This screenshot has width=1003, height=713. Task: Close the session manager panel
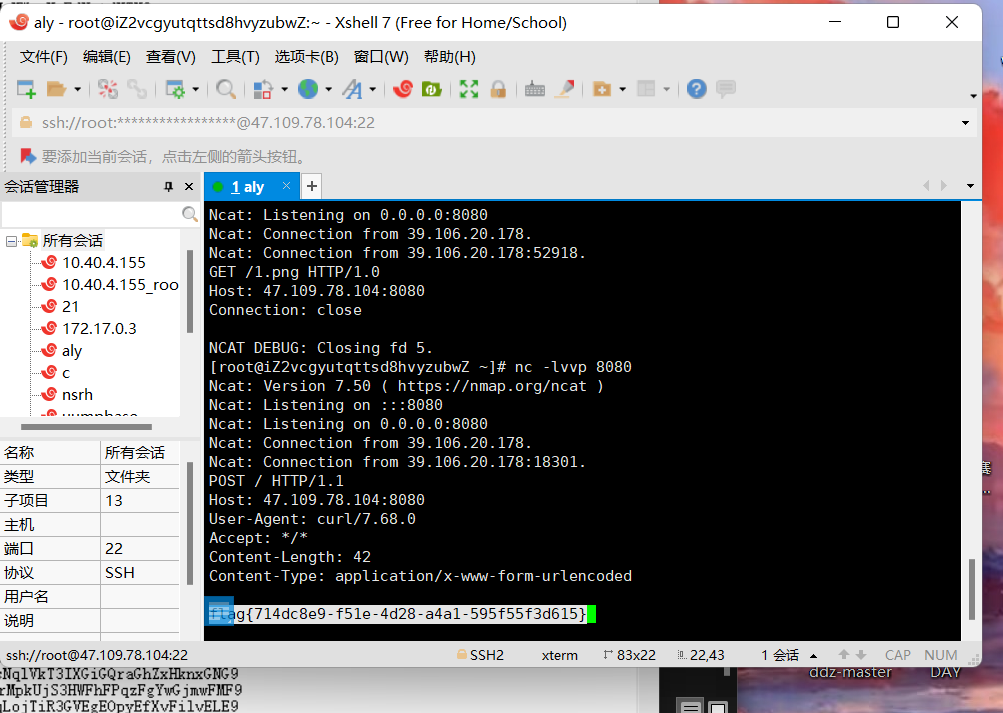[x=189, y=187]
